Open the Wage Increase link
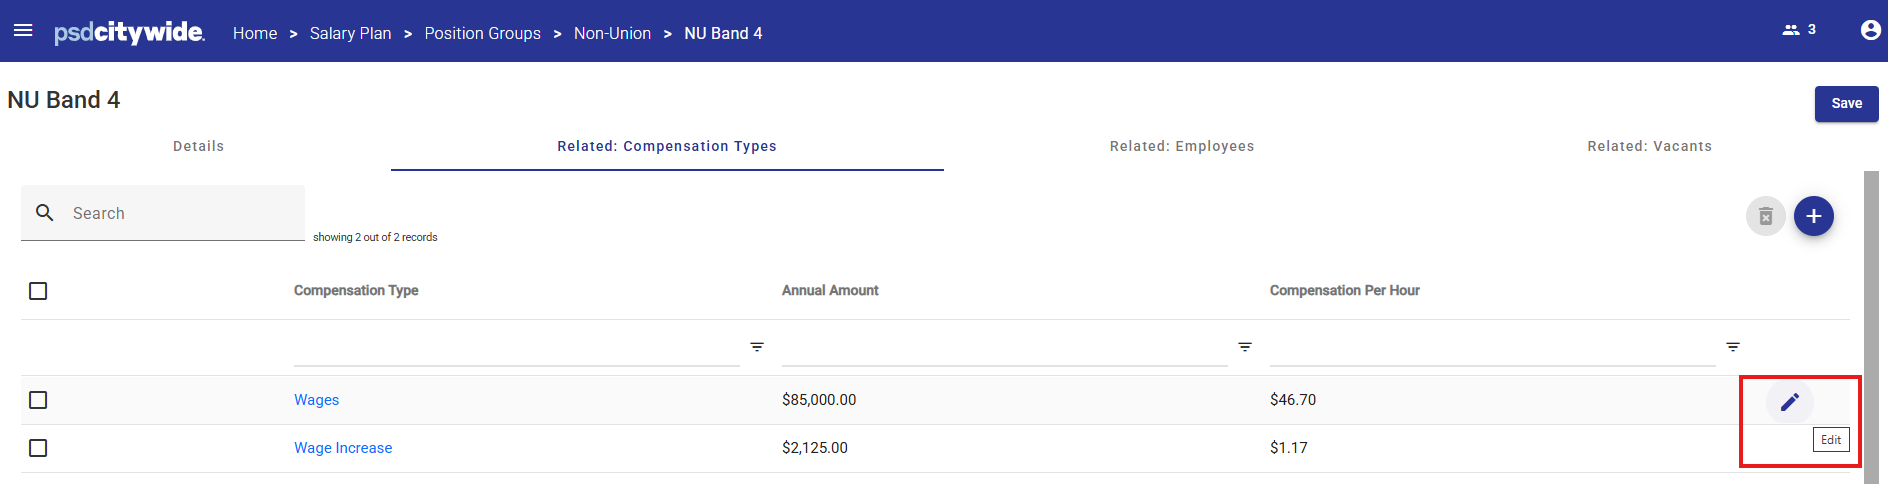 [x=343, y=448]
